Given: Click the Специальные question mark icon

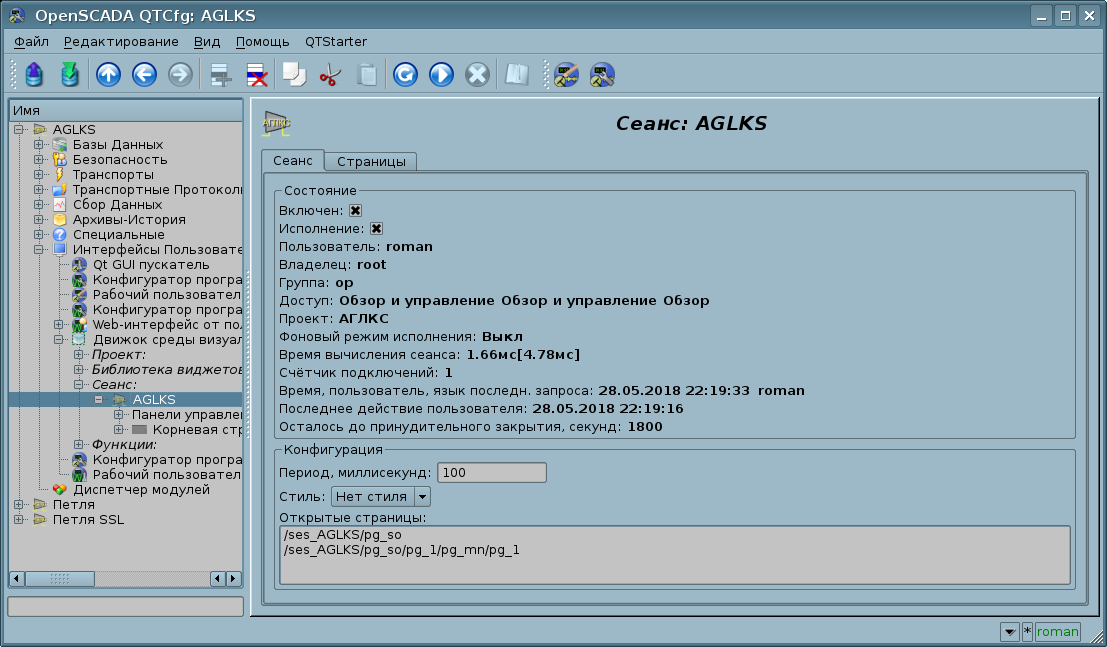Looking at the screenshot, I should [60, 235].
